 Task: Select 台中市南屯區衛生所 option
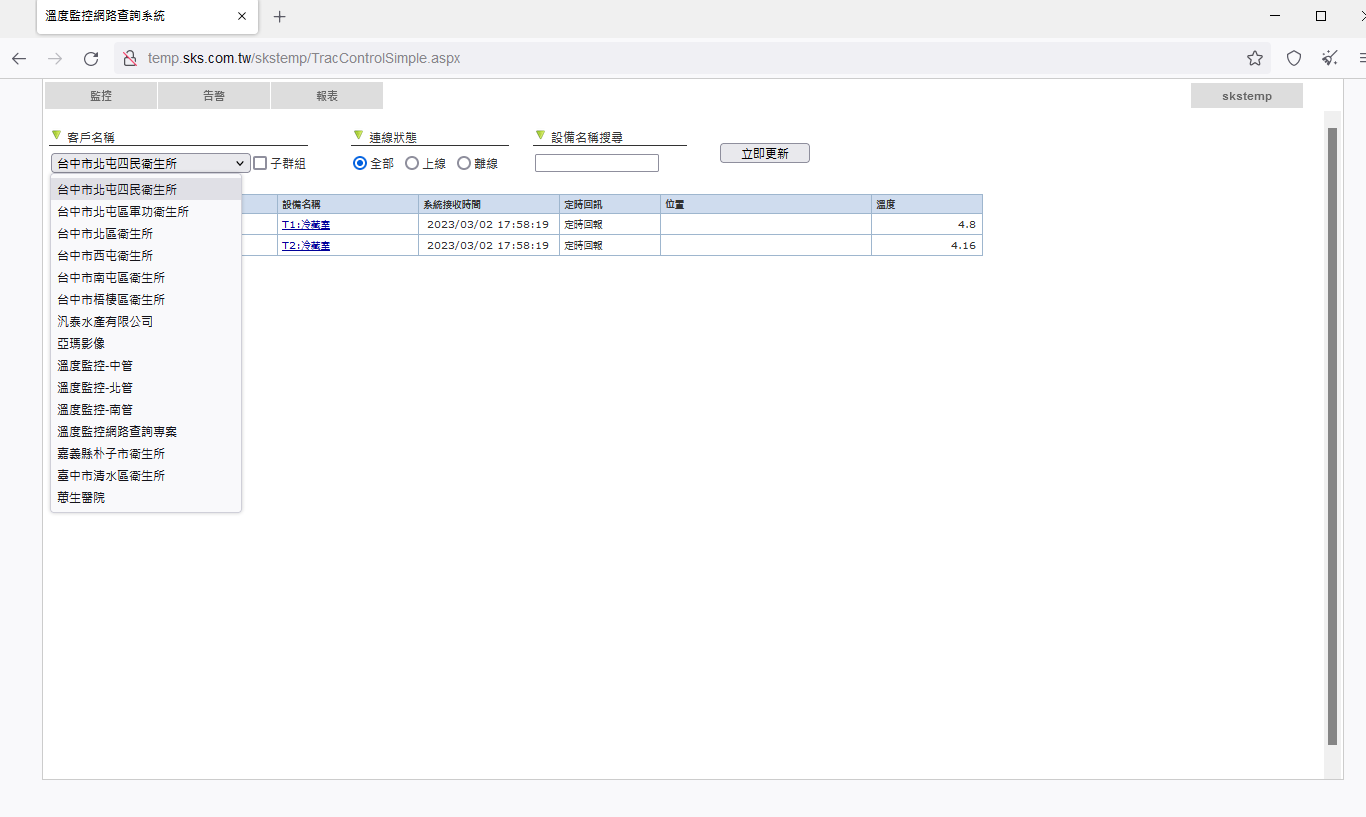[146, 278]
